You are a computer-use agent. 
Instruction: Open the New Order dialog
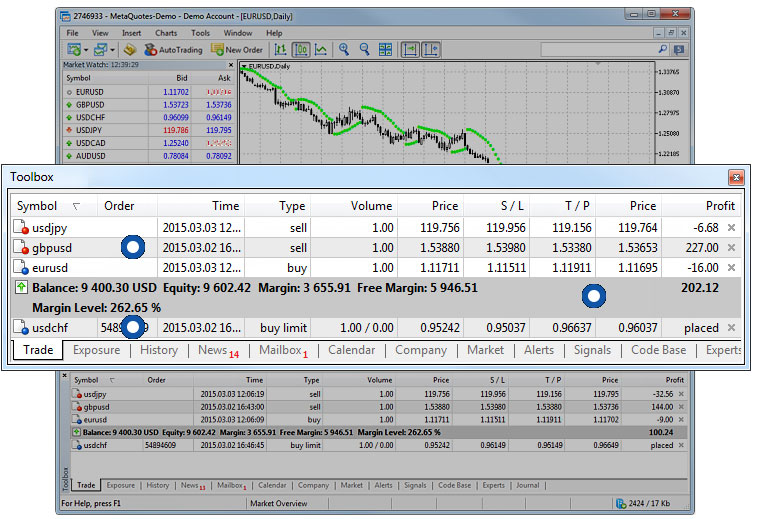point(237,49)
